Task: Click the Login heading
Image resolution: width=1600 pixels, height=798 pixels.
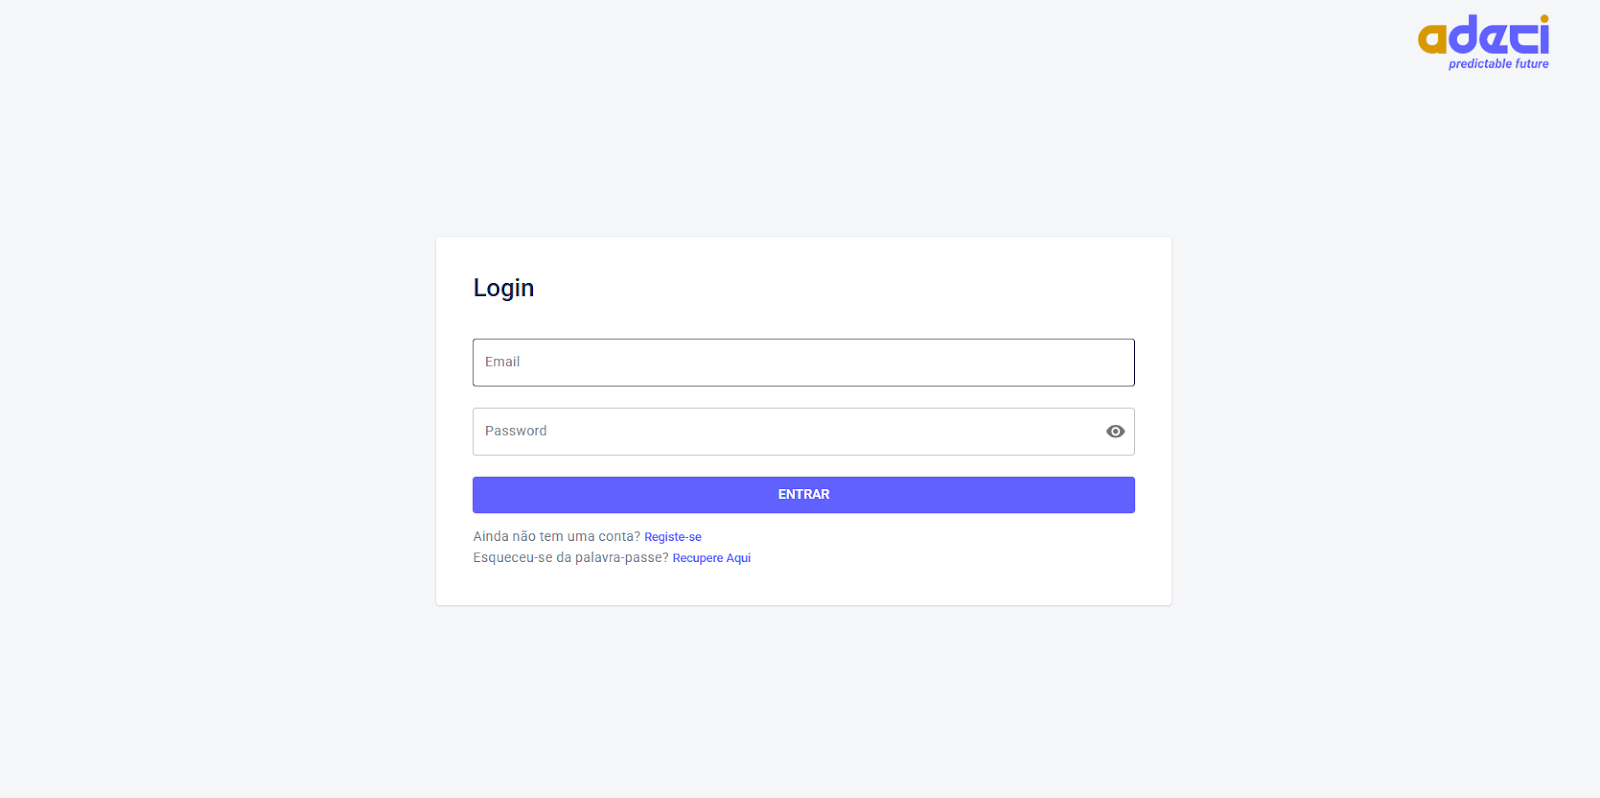Action: pos(503,288)
